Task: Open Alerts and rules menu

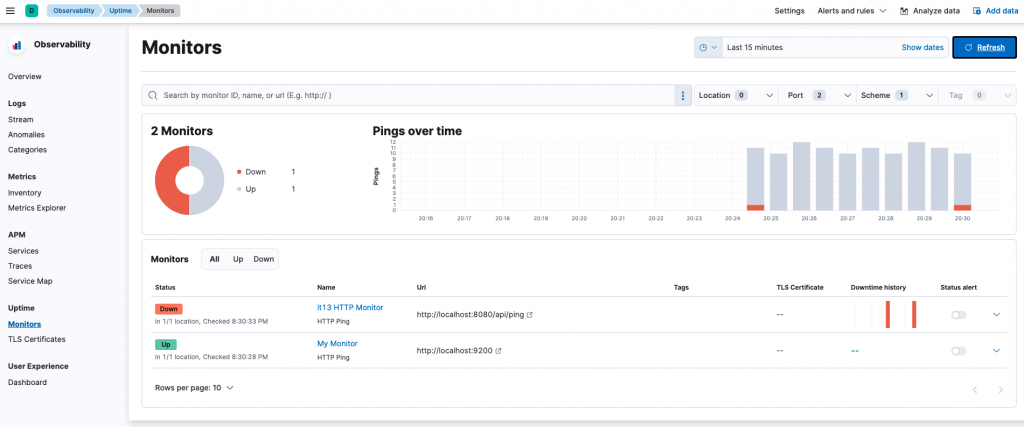Action: 852,11
